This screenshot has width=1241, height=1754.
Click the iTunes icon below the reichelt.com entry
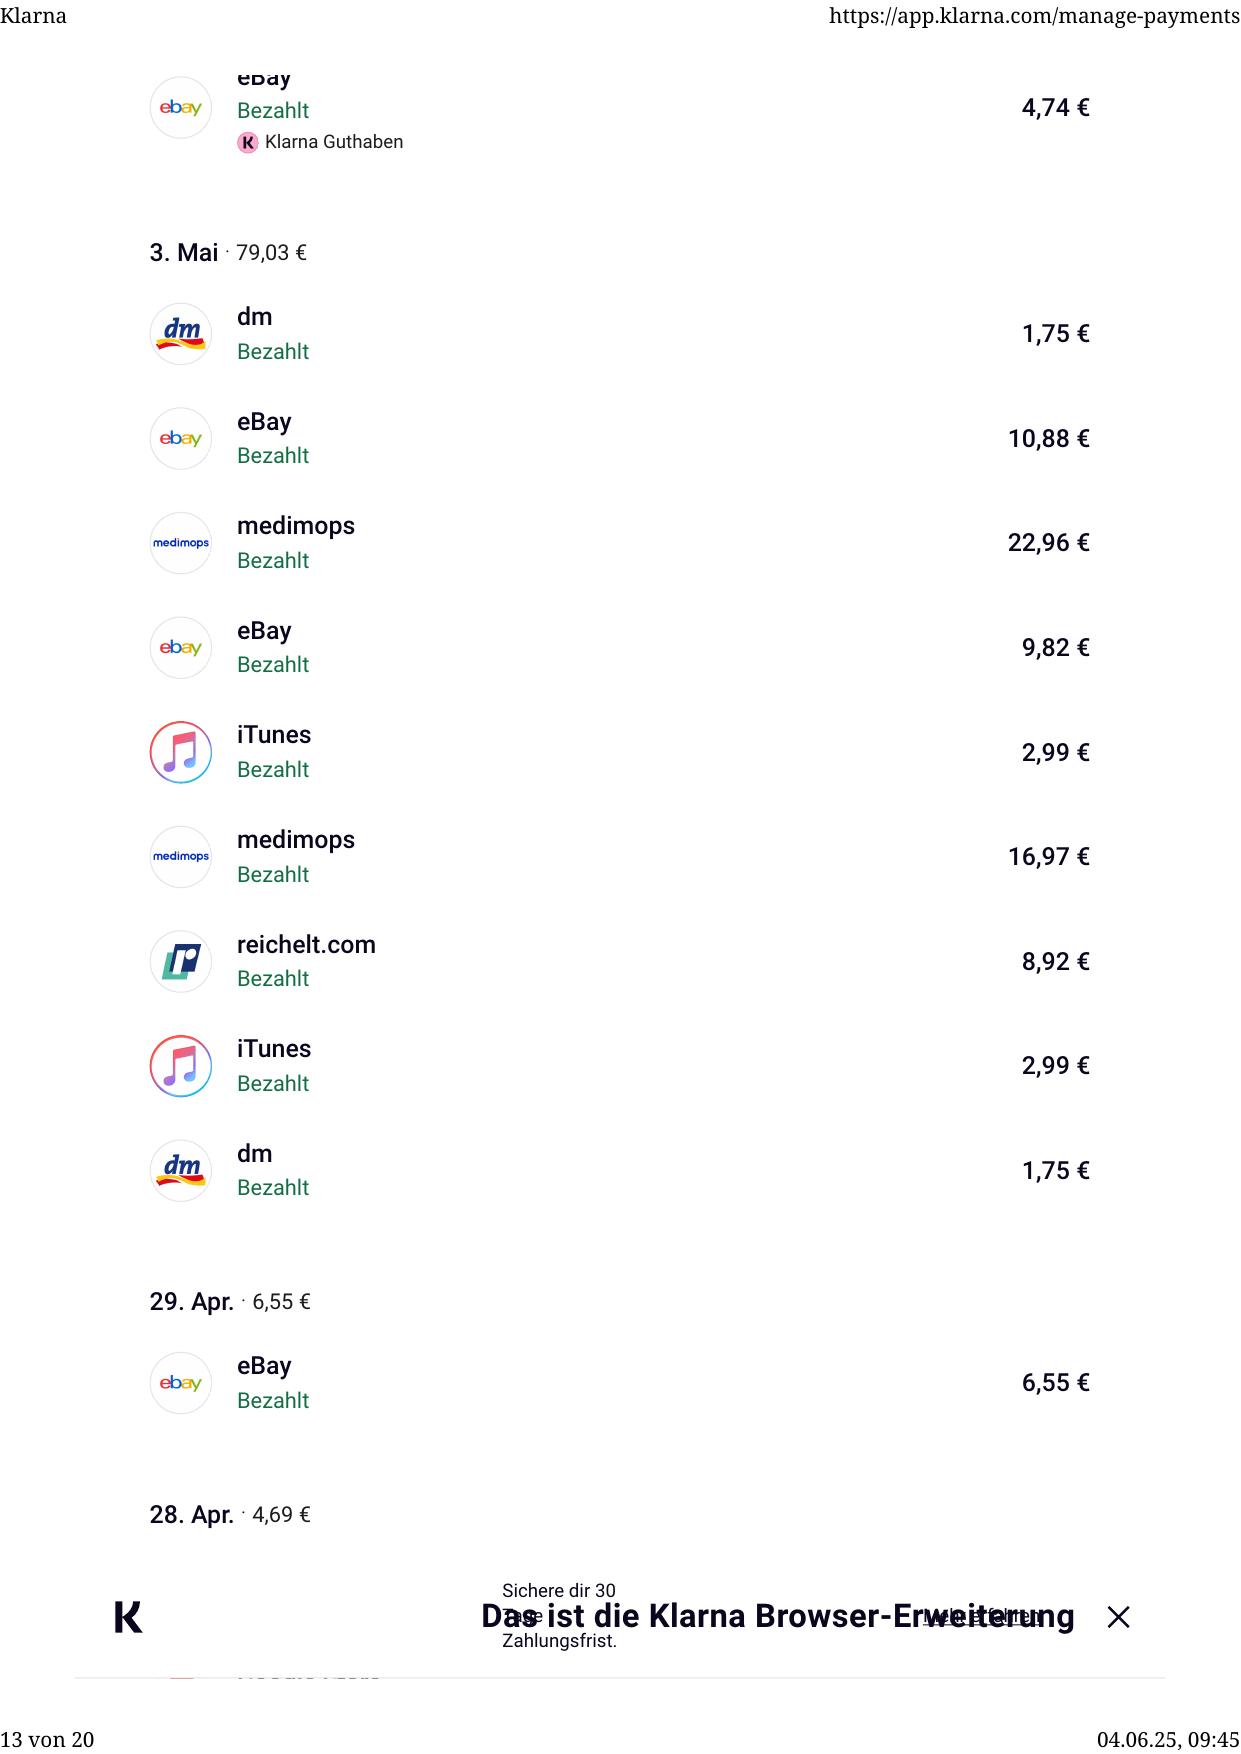181,1066
